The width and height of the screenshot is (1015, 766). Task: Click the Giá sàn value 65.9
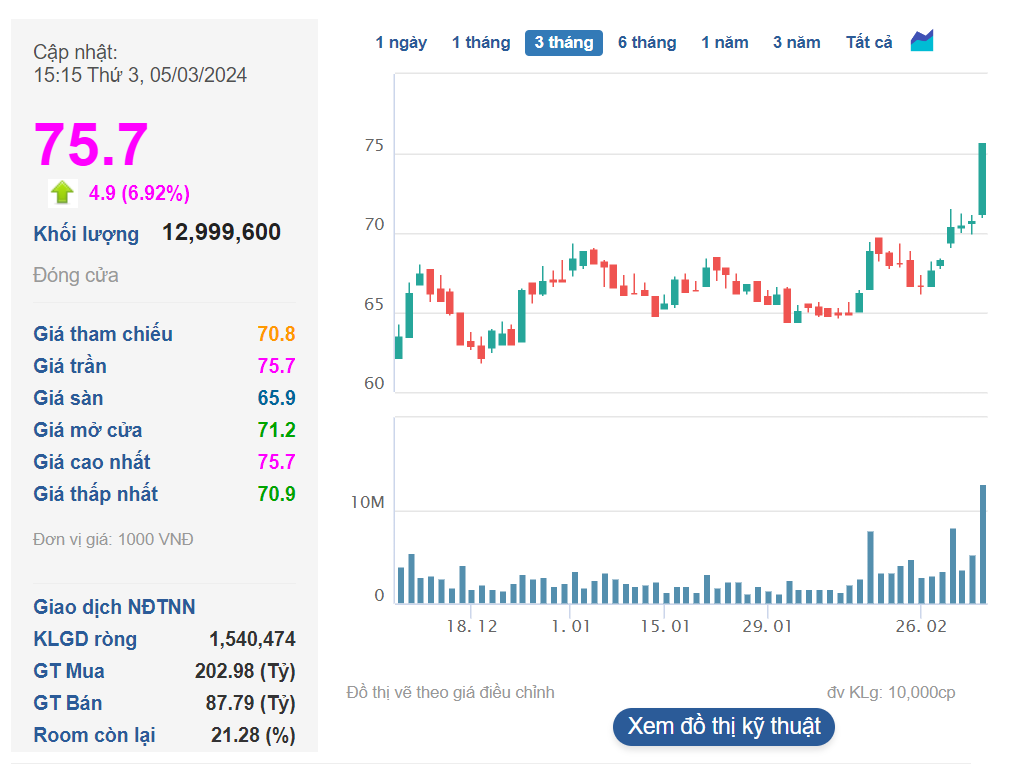(276, 398)
